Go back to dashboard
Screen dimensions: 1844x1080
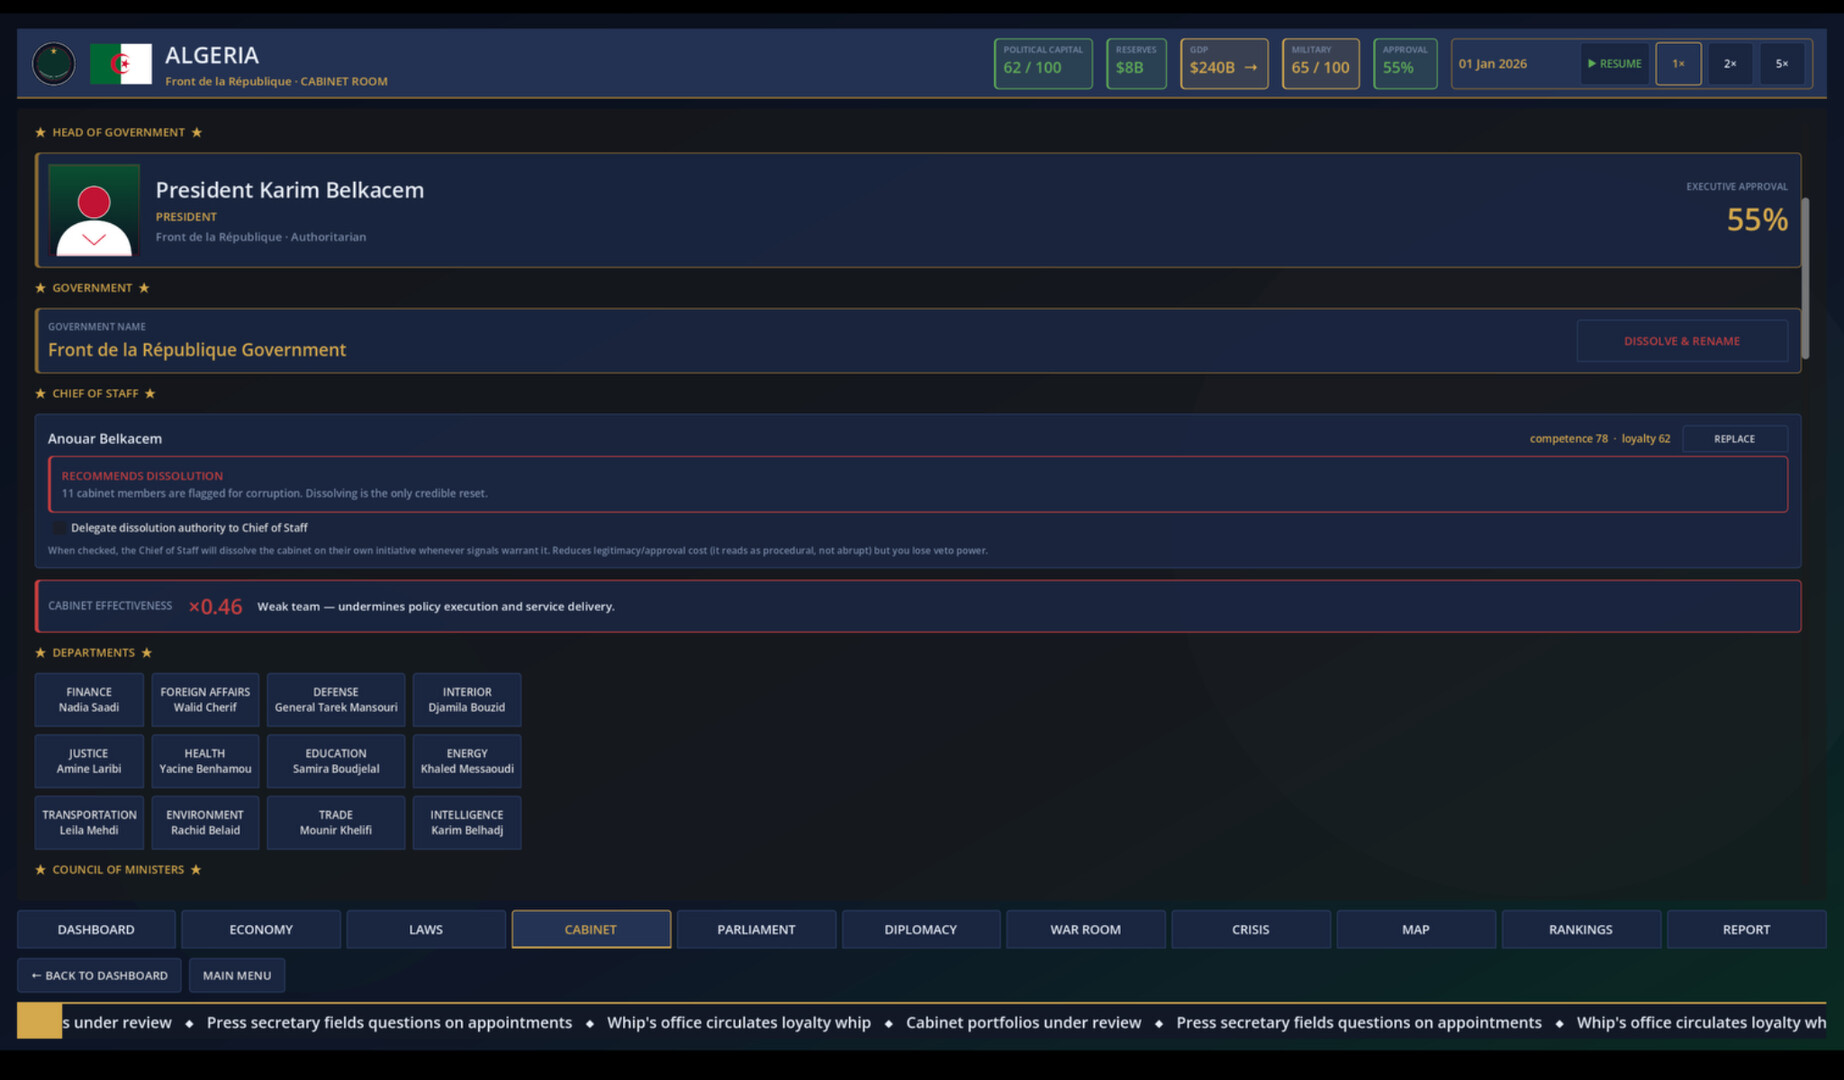99,975
